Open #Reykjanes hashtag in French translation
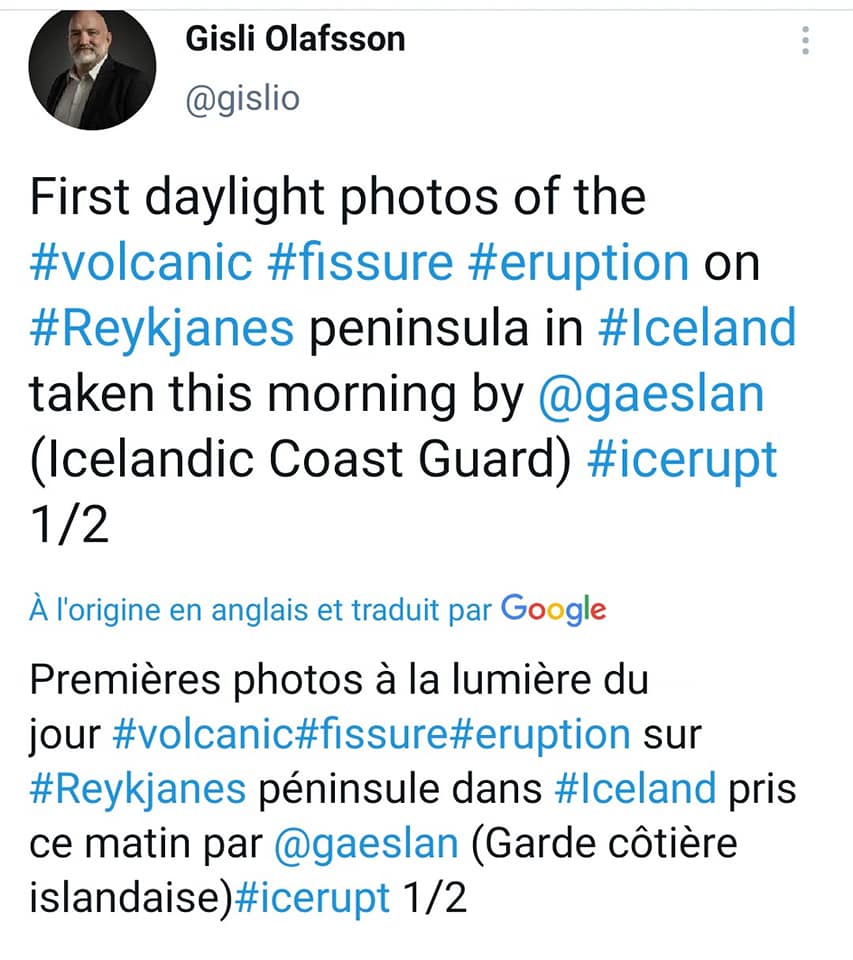 [138, 790]
